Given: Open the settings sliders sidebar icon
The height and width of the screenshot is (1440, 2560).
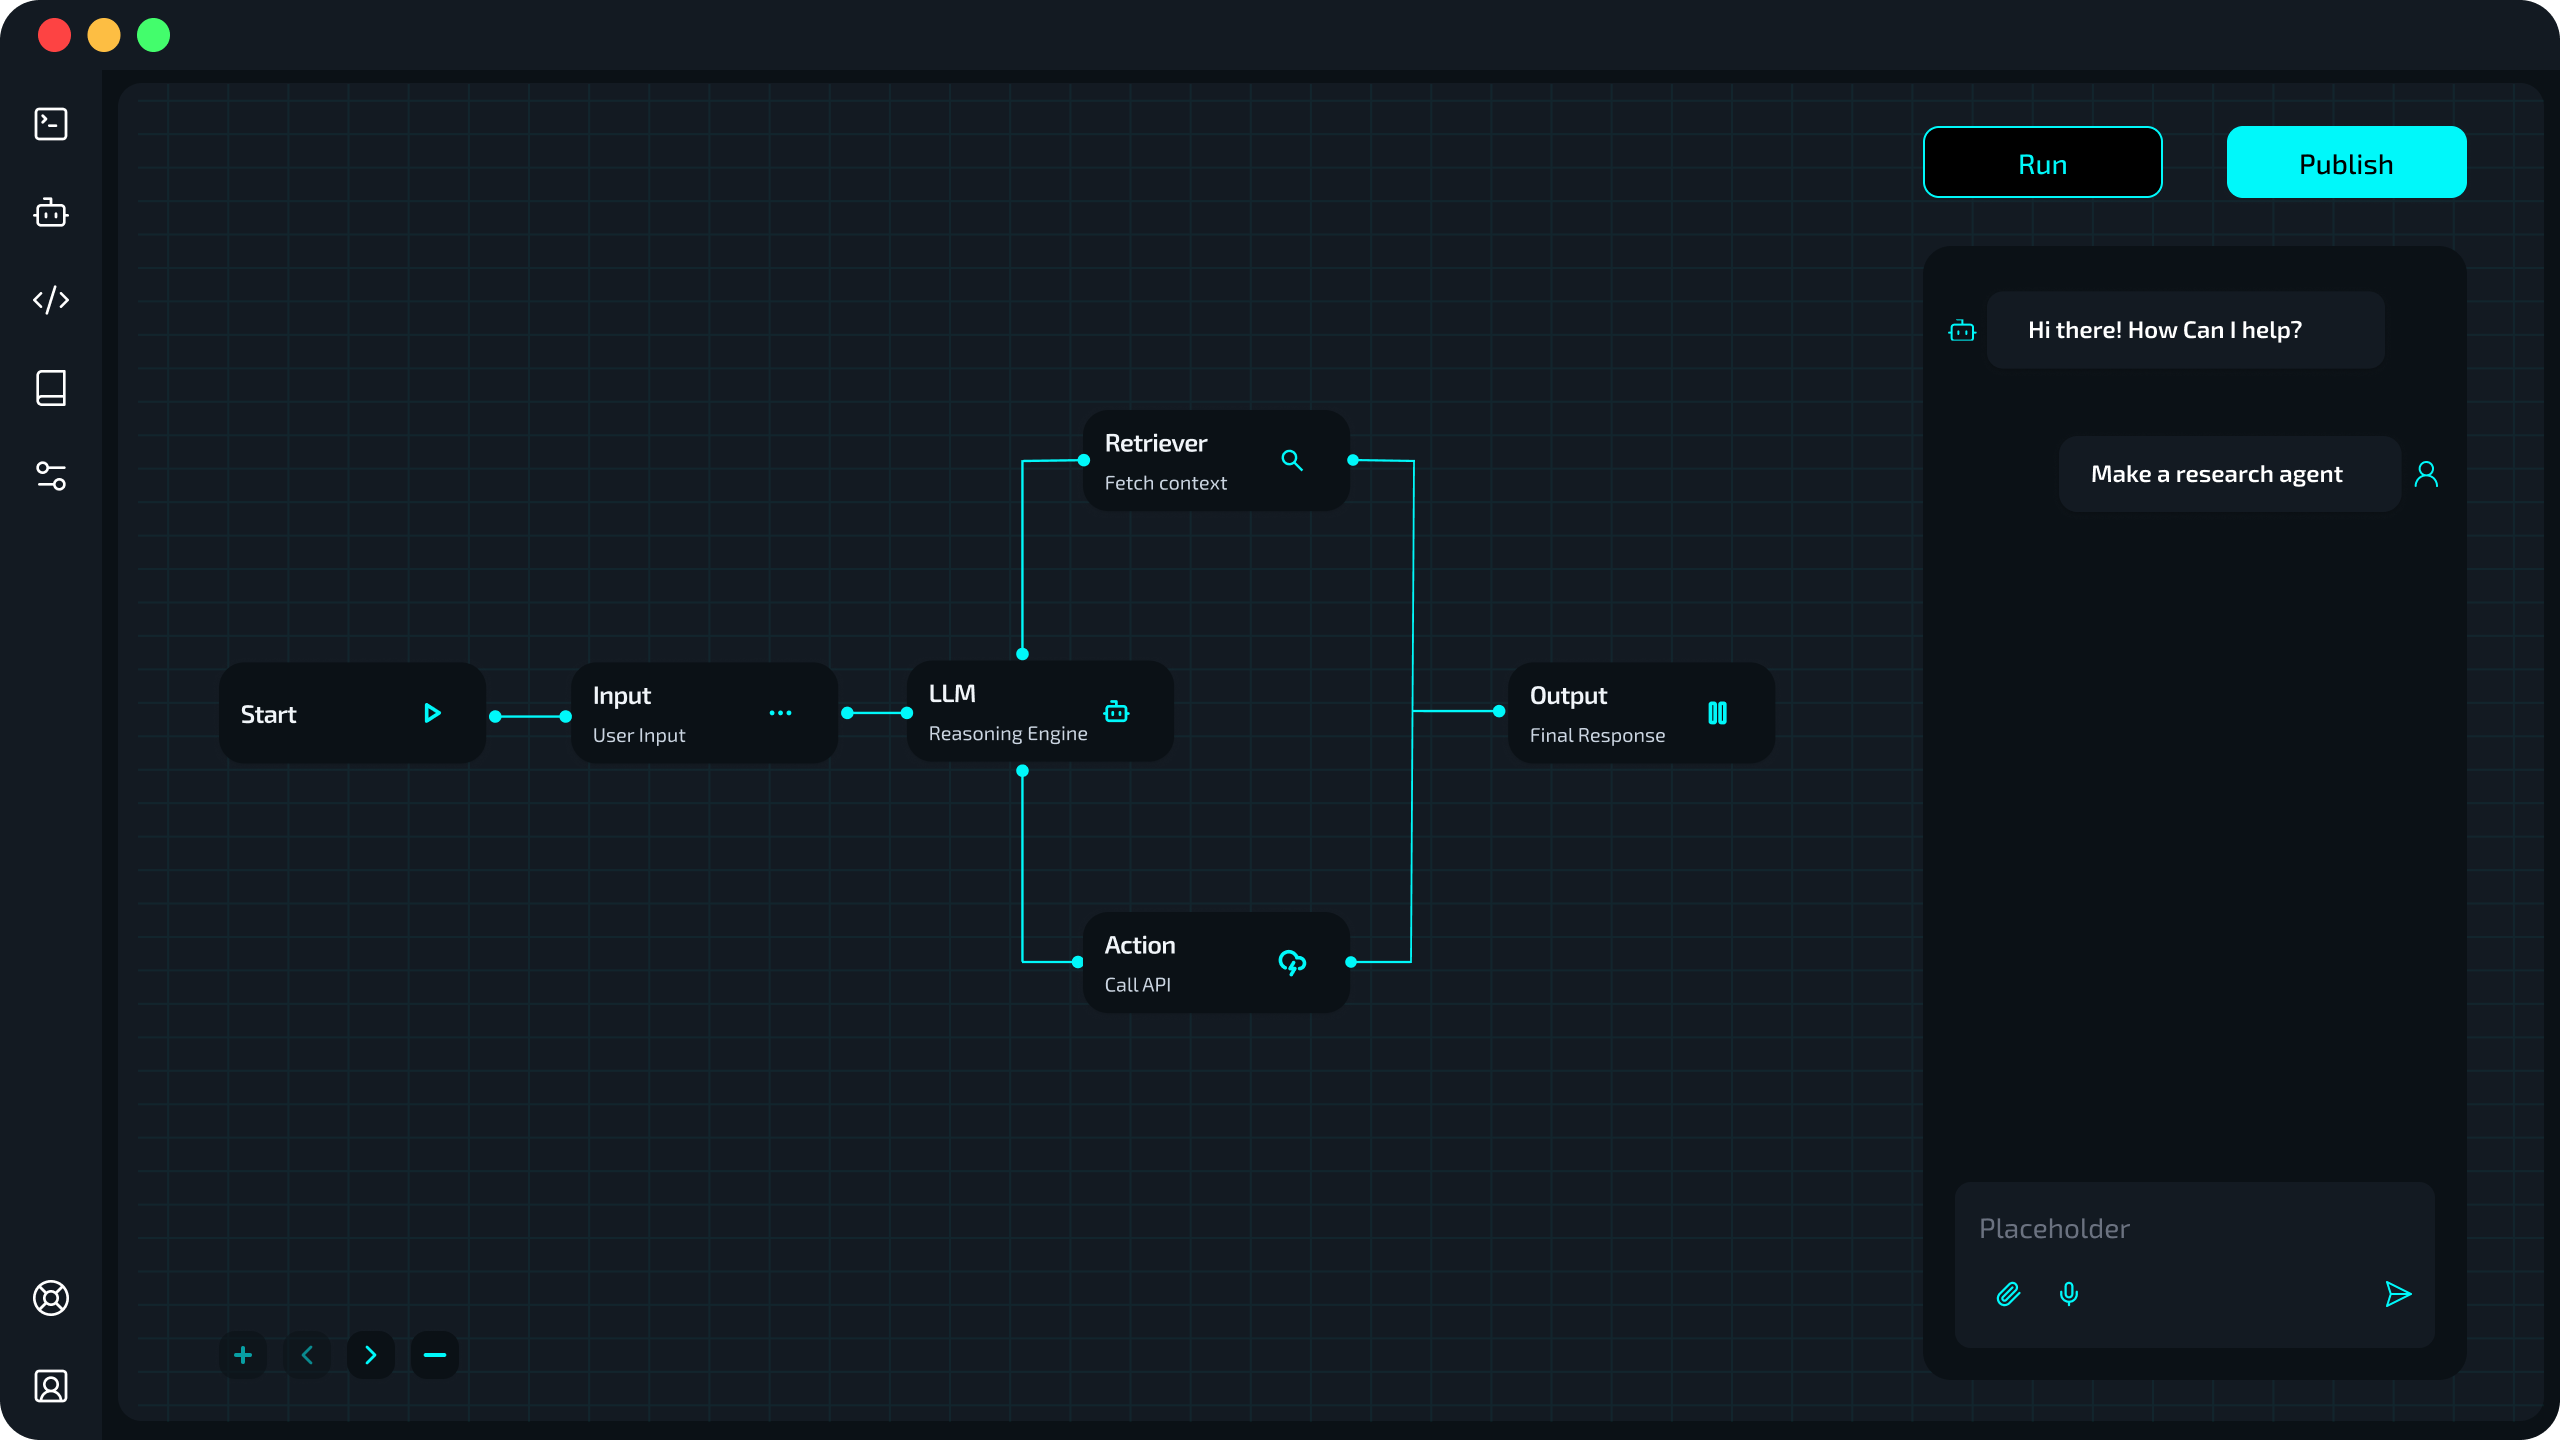Looking at the screenshot, I should 51,476.
